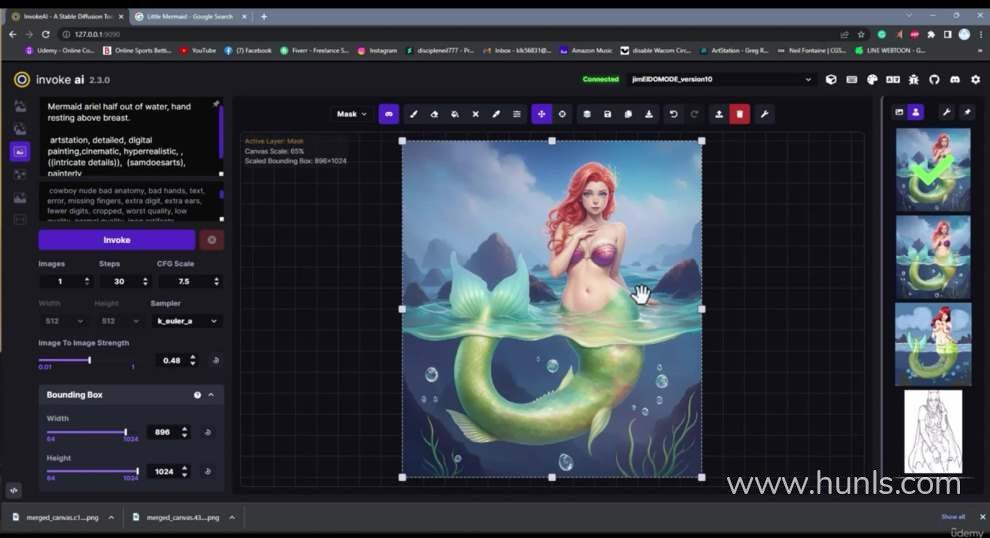990x538 pixels.
Task: Open the Discord link icon
Action: point(955,80)
